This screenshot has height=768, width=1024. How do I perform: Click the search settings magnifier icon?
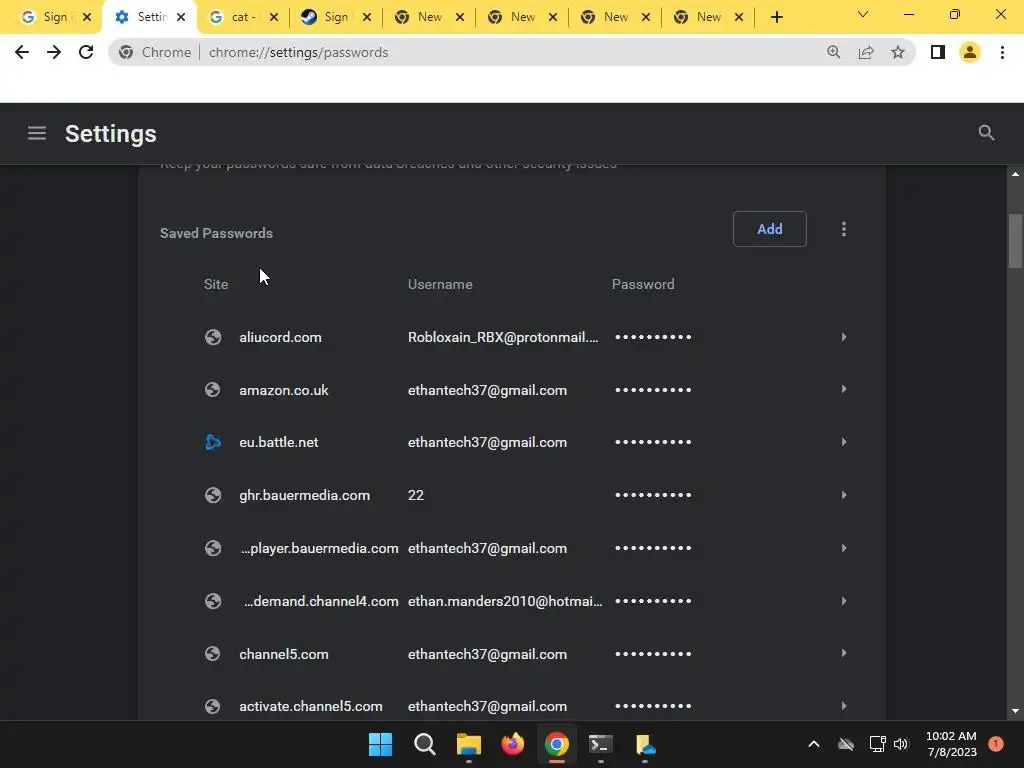[986, 133]
